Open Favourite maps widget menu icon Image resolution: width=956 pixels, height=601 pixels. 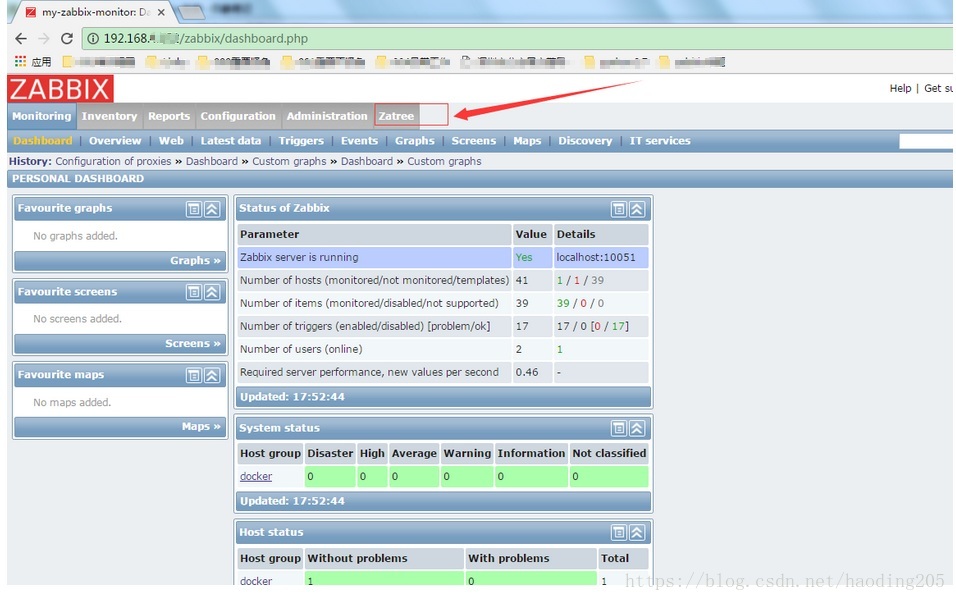pos(194,375)
